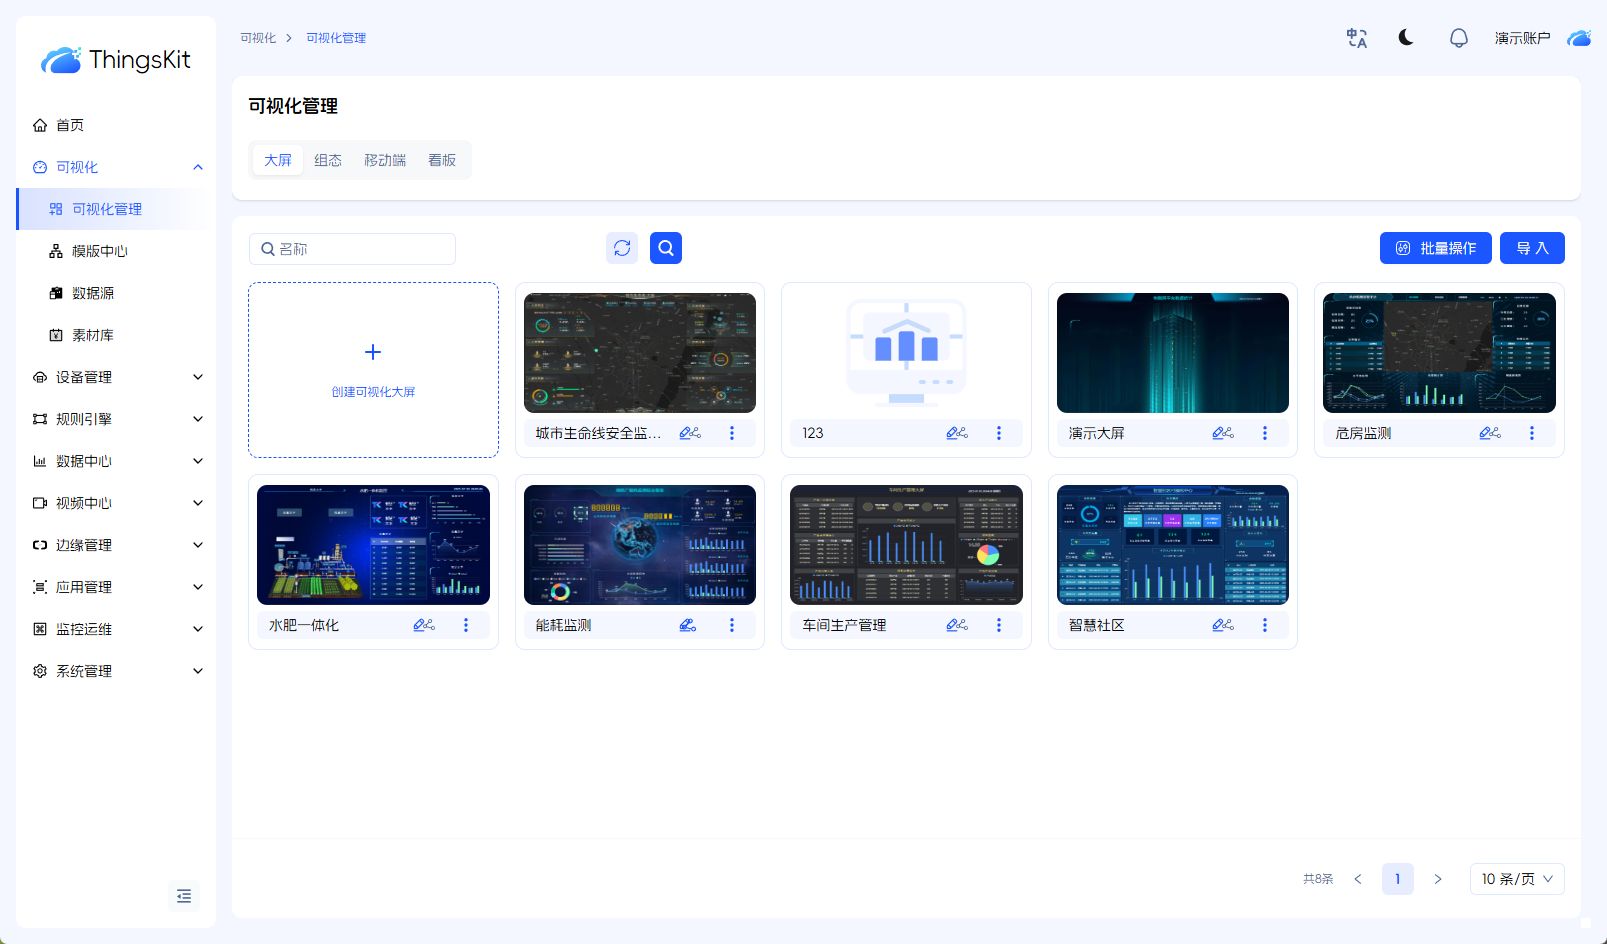Click 创建可视化大屏 add card
The width and height of the screenshot is (1607, 944).
pyautogui.click(x=373, y=370)
